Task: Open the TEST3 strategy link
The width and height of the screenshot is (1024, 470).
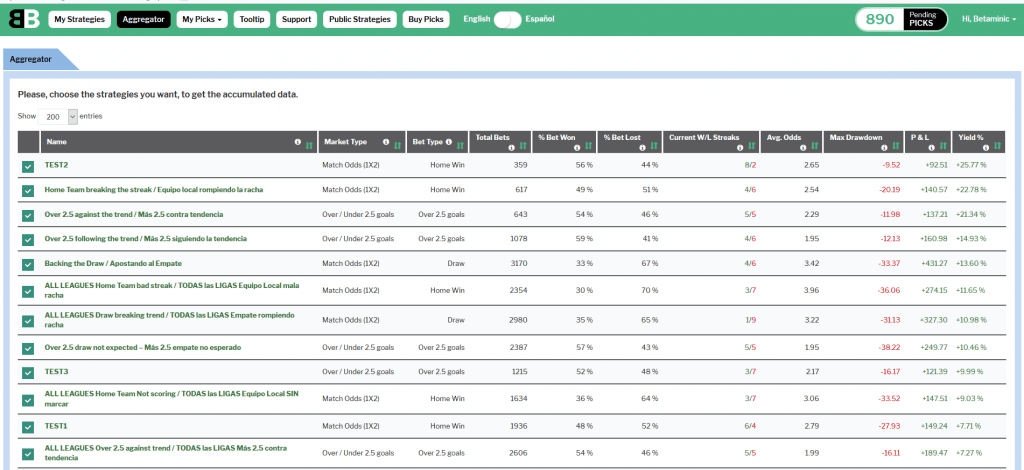Action: pyautogui.click(x=56, y=371)
